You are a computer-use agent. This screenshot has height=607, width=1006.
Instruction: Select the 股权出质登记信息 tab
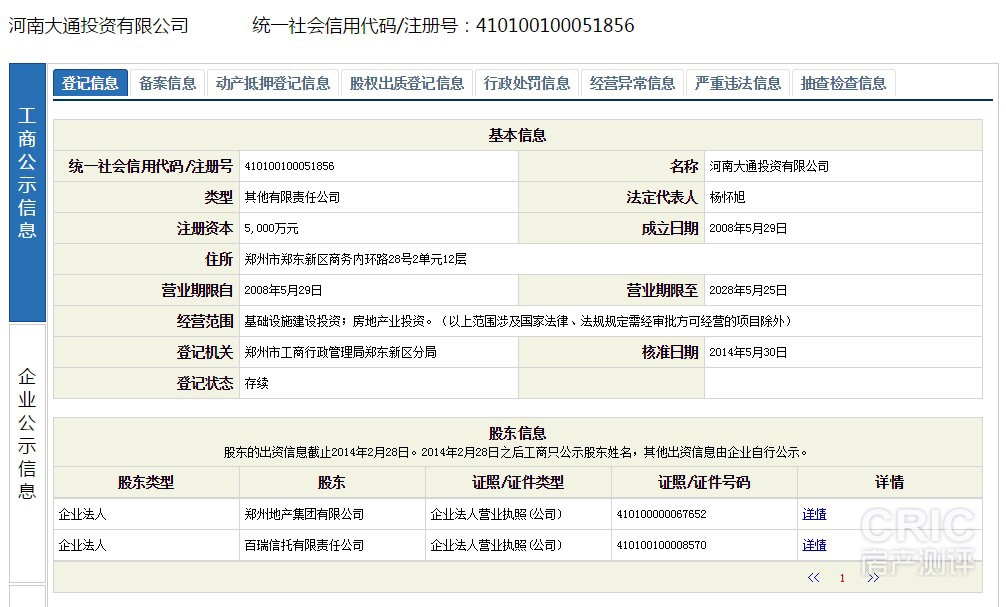(407, 83)
